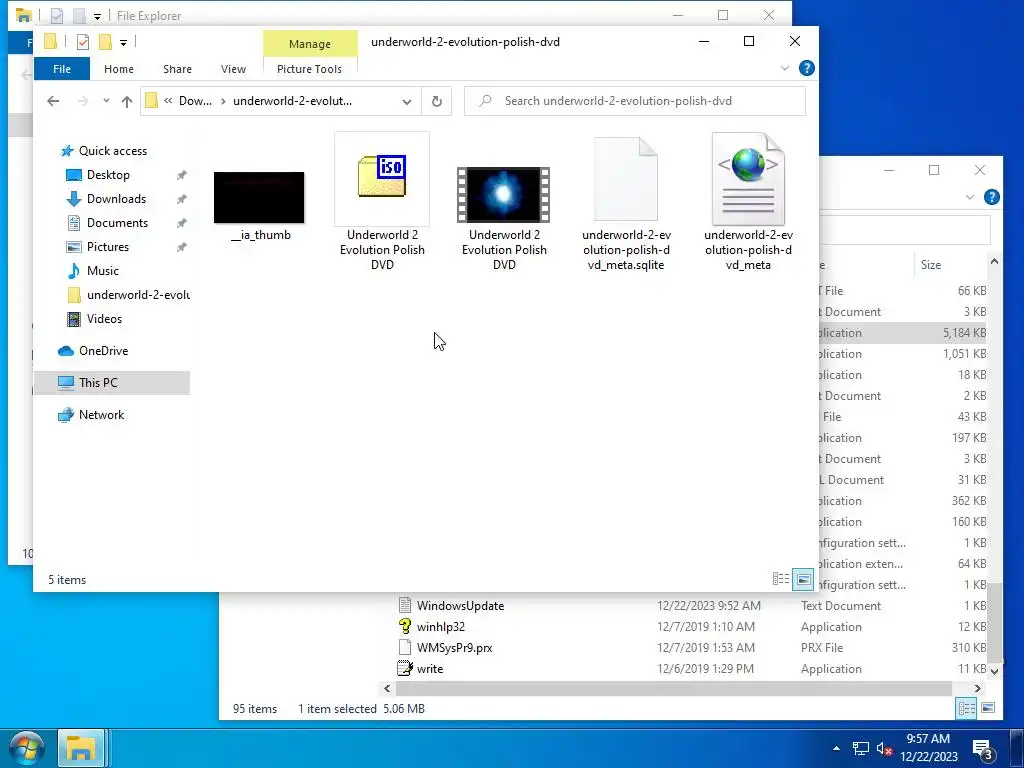Screen dimensions: 1024x768
Task: Open underworld-2-evolu folder in the navigation pane
Action: [138, 295]
